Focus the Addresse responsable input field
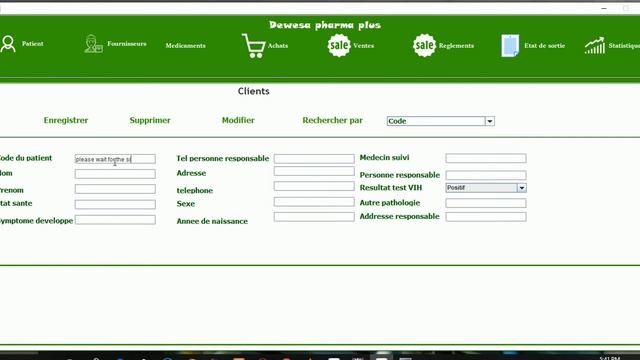Image resolution: width=640 pixels, height=360 pixels. click(x=486, y=217)
